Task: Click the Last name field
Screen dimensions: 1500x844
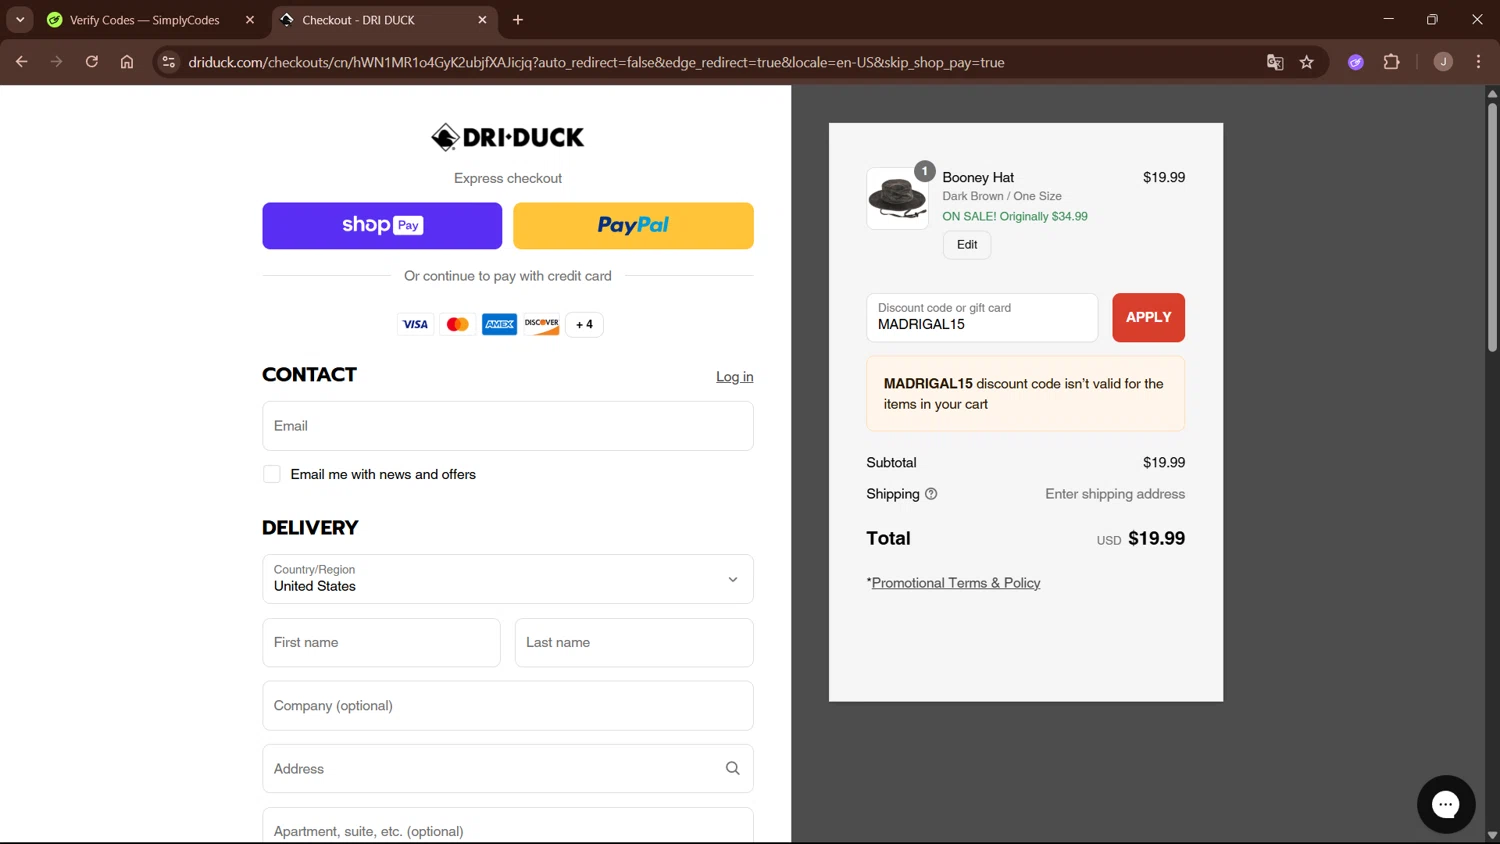Action: 634,643
